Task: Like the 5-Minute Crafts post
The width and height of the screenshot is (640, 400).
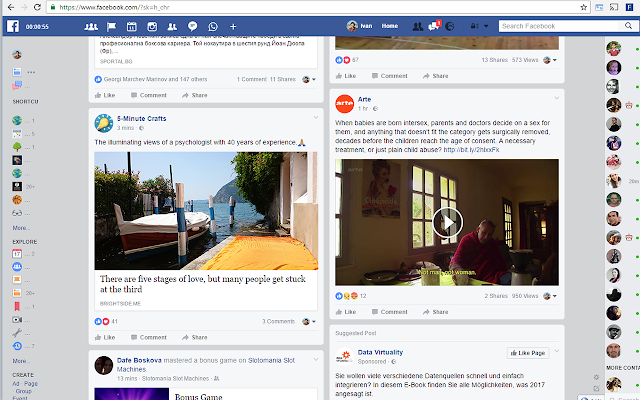Action: pos(105,338)
